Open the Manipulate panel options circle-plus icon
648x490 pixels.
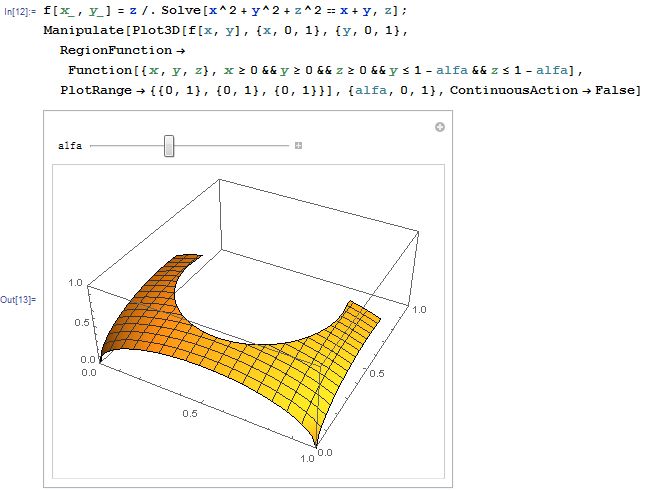[440, 127]
